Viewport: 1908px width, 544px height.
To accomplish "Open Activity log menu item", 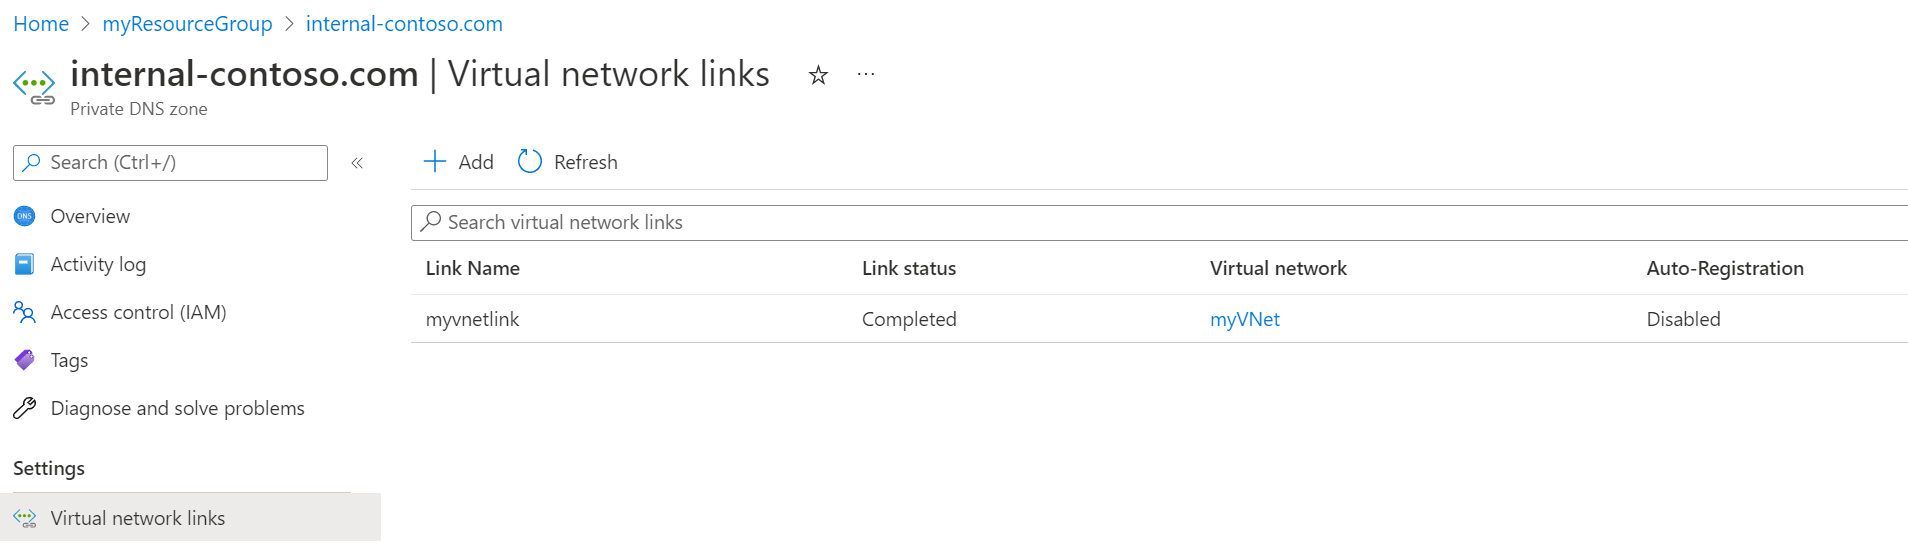I will tap(98, 264).
